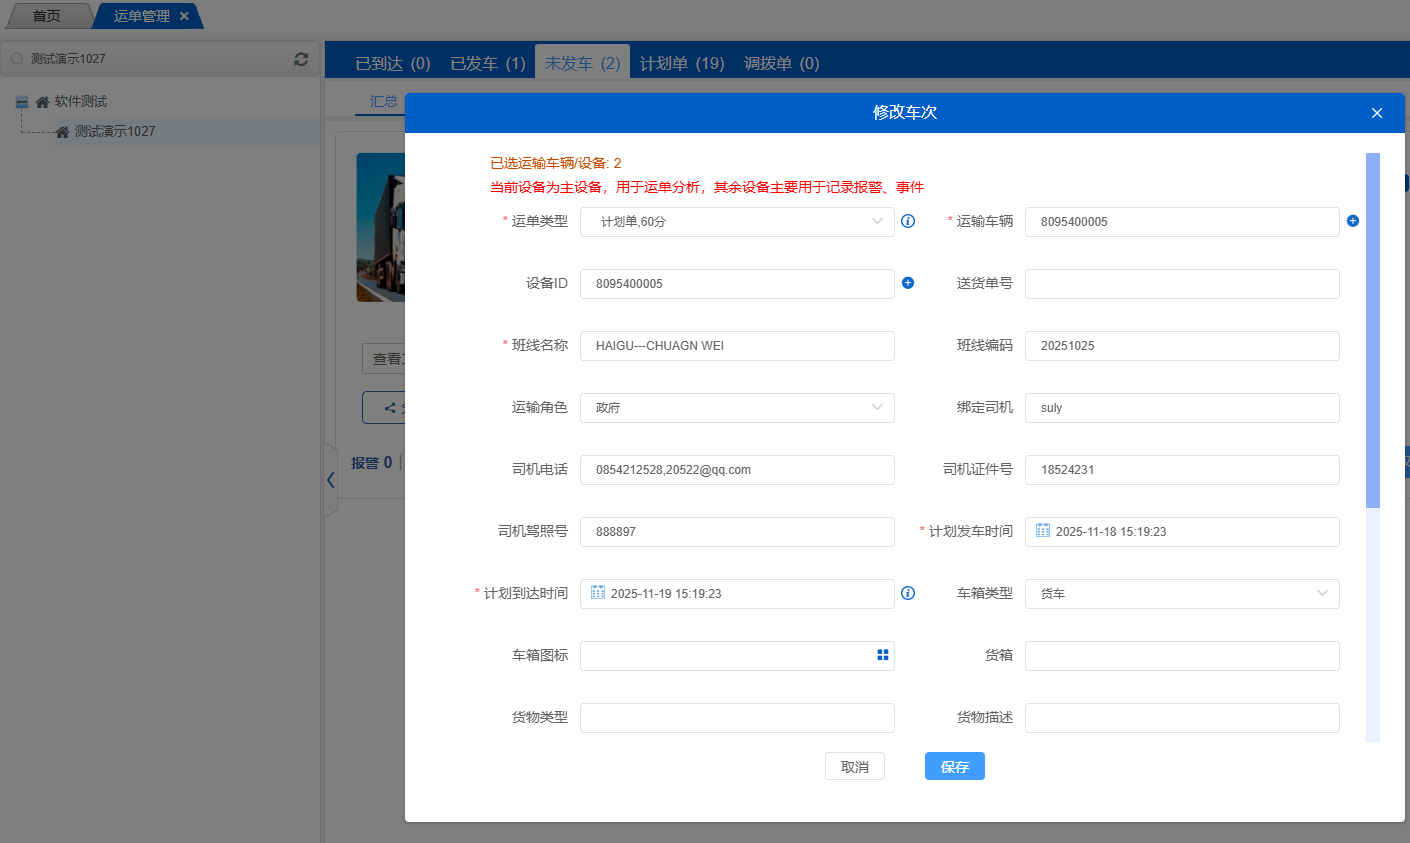Collapse the 软件测试 tree node
This screenshot has height=843, width=1410.
click(x=22, y=102)
